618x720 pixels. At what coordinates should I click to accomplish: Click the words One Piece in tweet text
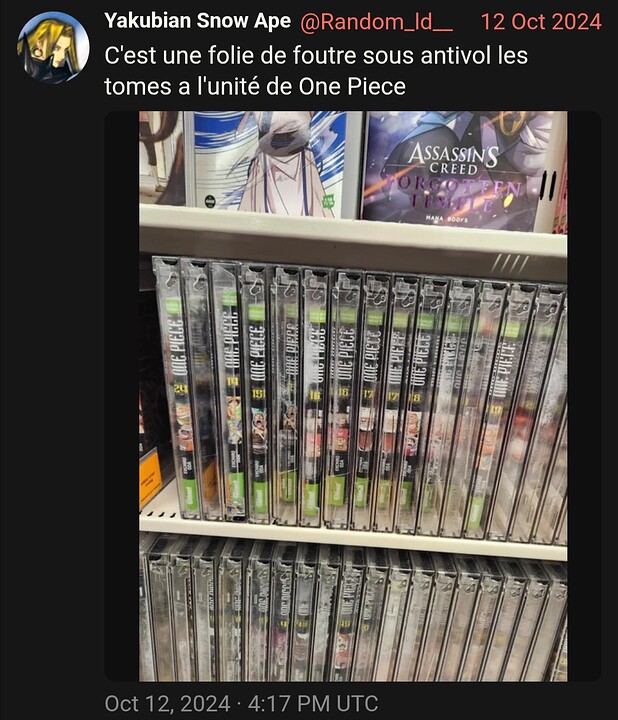pyautogui.click(x=352, y=86)
